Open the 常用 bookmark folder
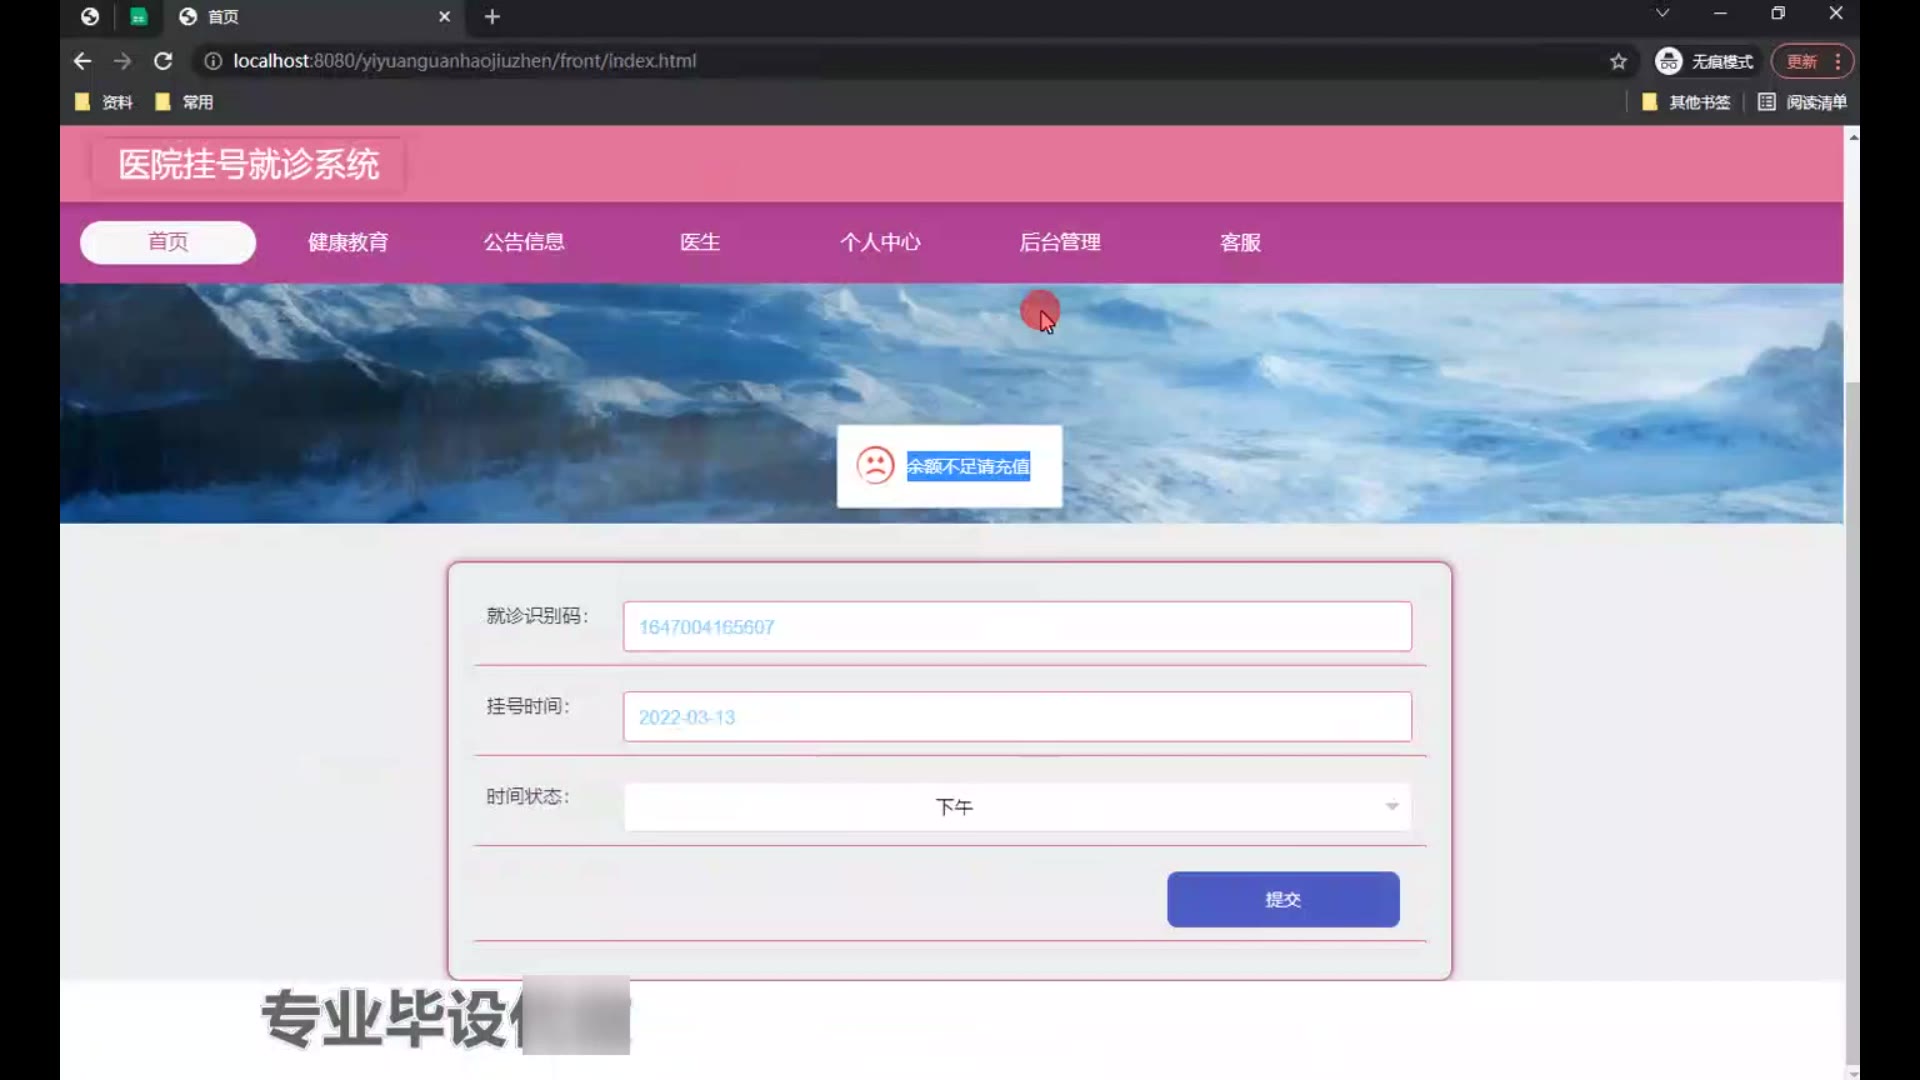 (x=184, y=102)
